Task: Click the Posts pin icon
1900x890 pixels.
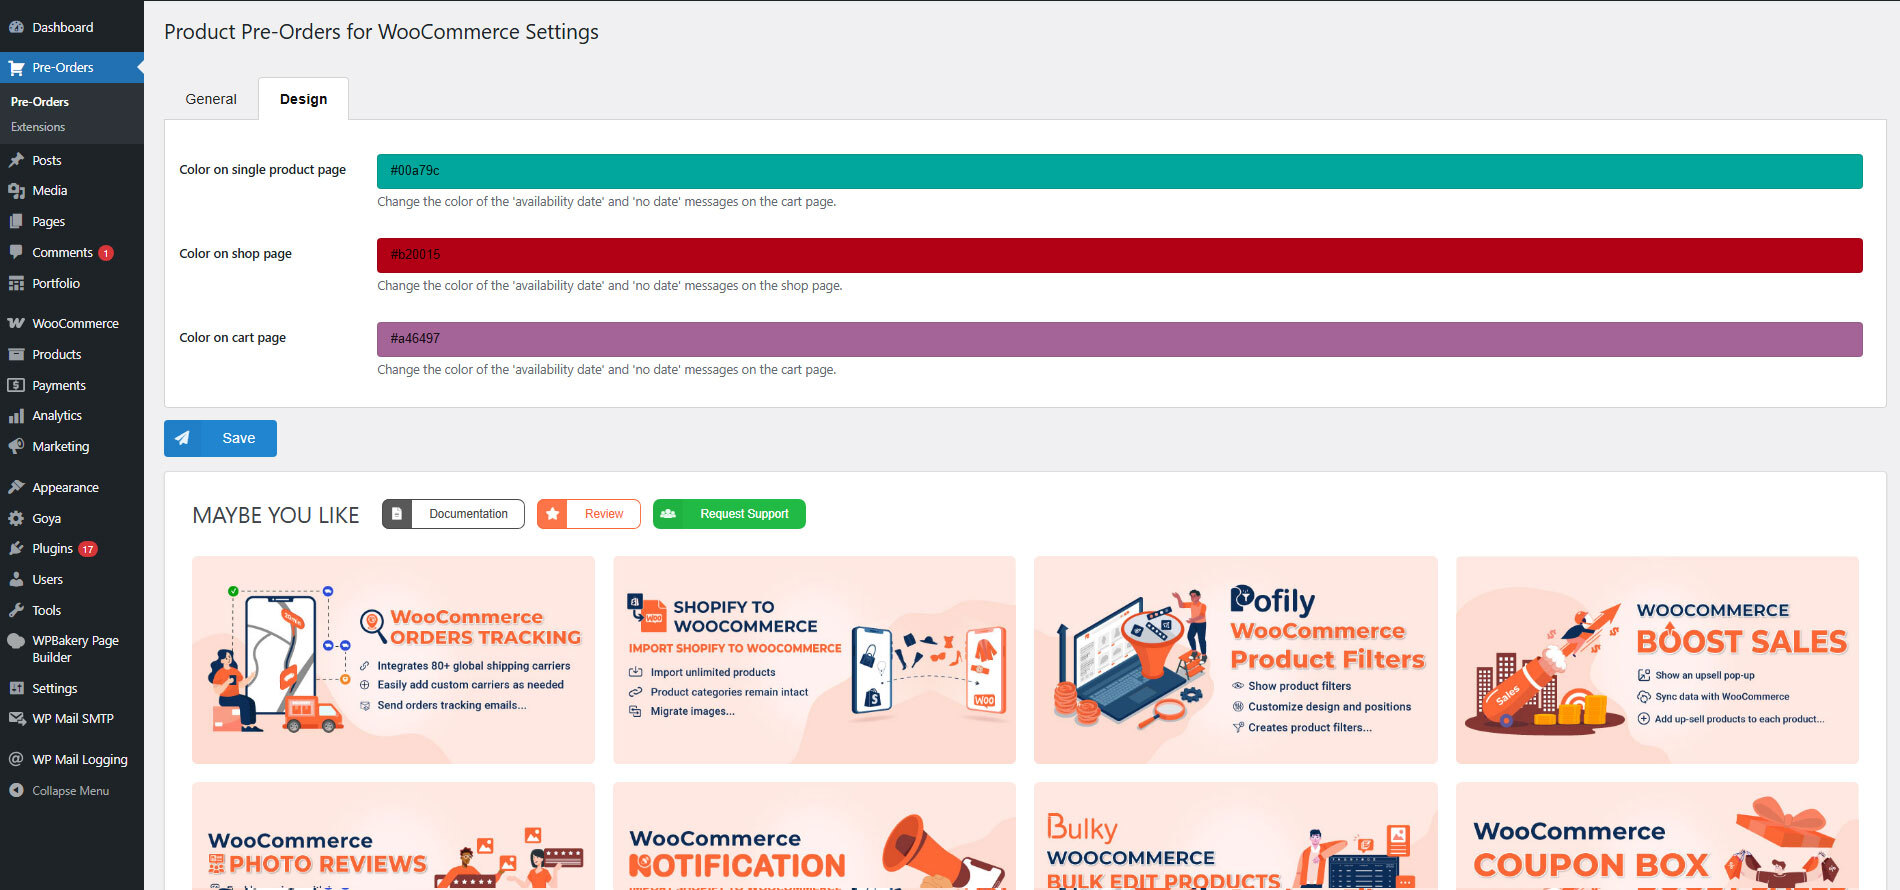Action: pyautogui.click(x=16, y=160)
